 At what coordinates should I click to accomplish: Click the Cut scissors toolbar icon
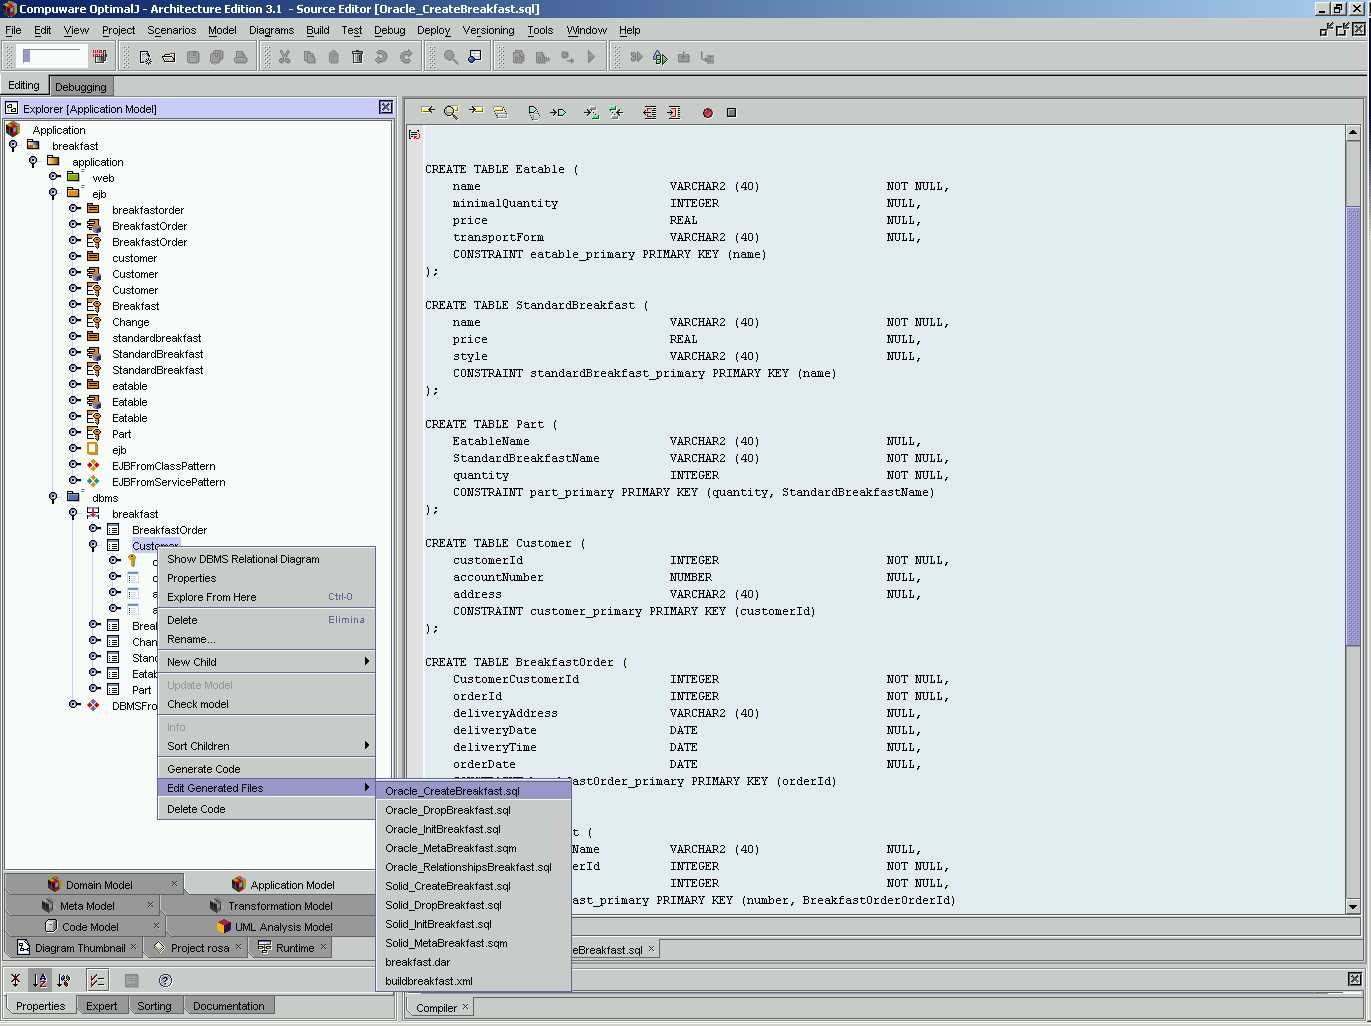(x=285, y=57)
